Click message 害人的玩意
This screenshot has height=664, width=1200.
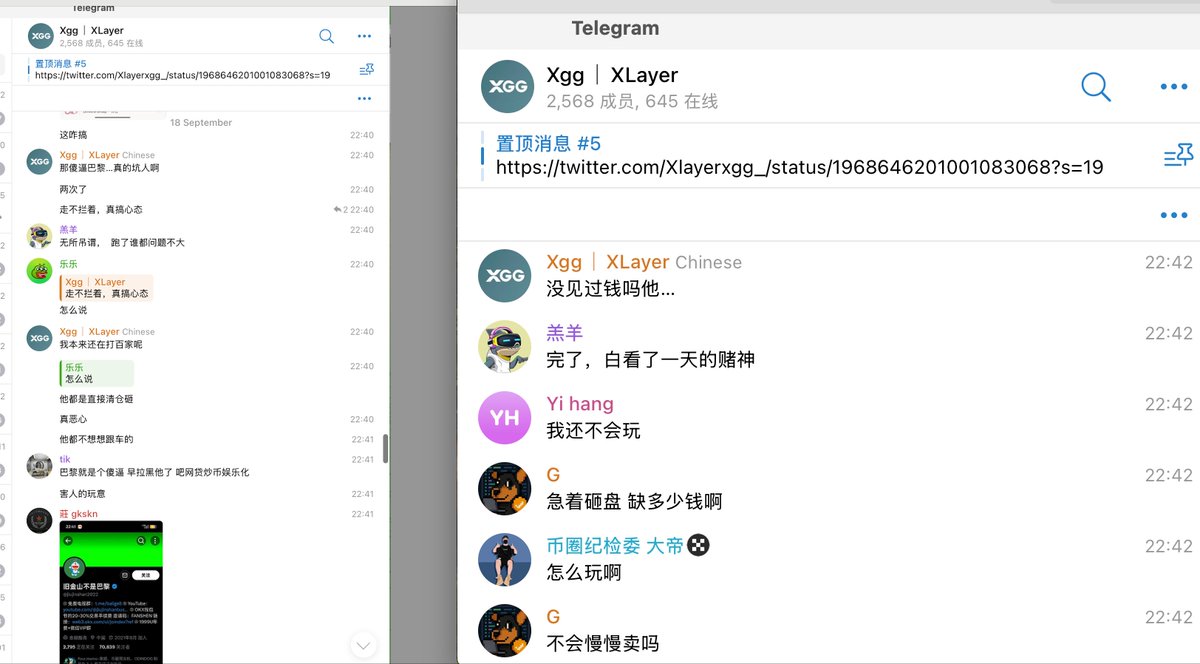[82, 494]
